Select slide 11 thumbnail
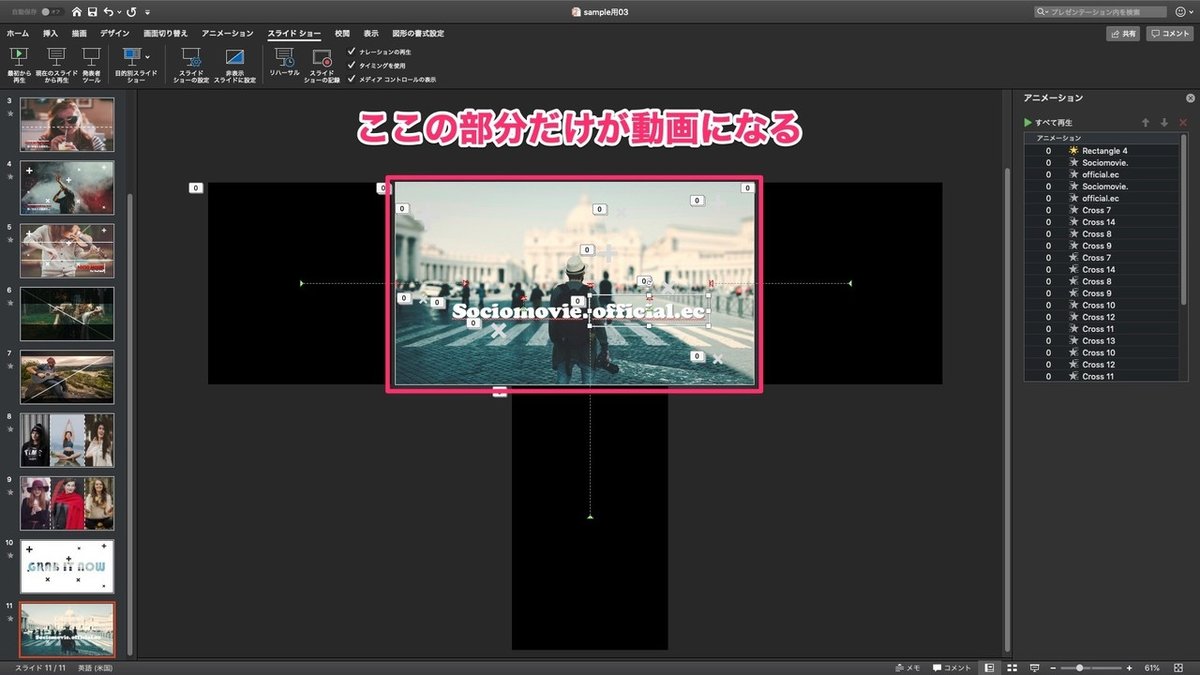Image resolution: width=1200 pixels, height=675 pixels. pos(67,629)
